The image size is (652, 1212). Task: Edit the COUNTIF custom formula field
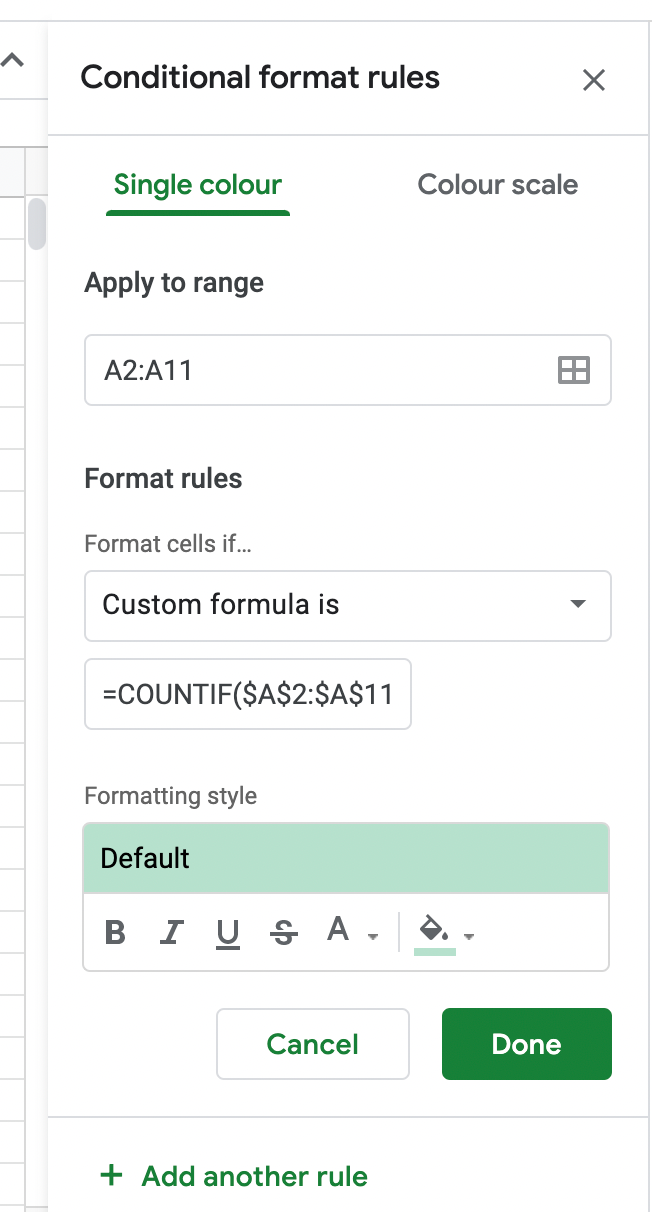coord(248,694)
